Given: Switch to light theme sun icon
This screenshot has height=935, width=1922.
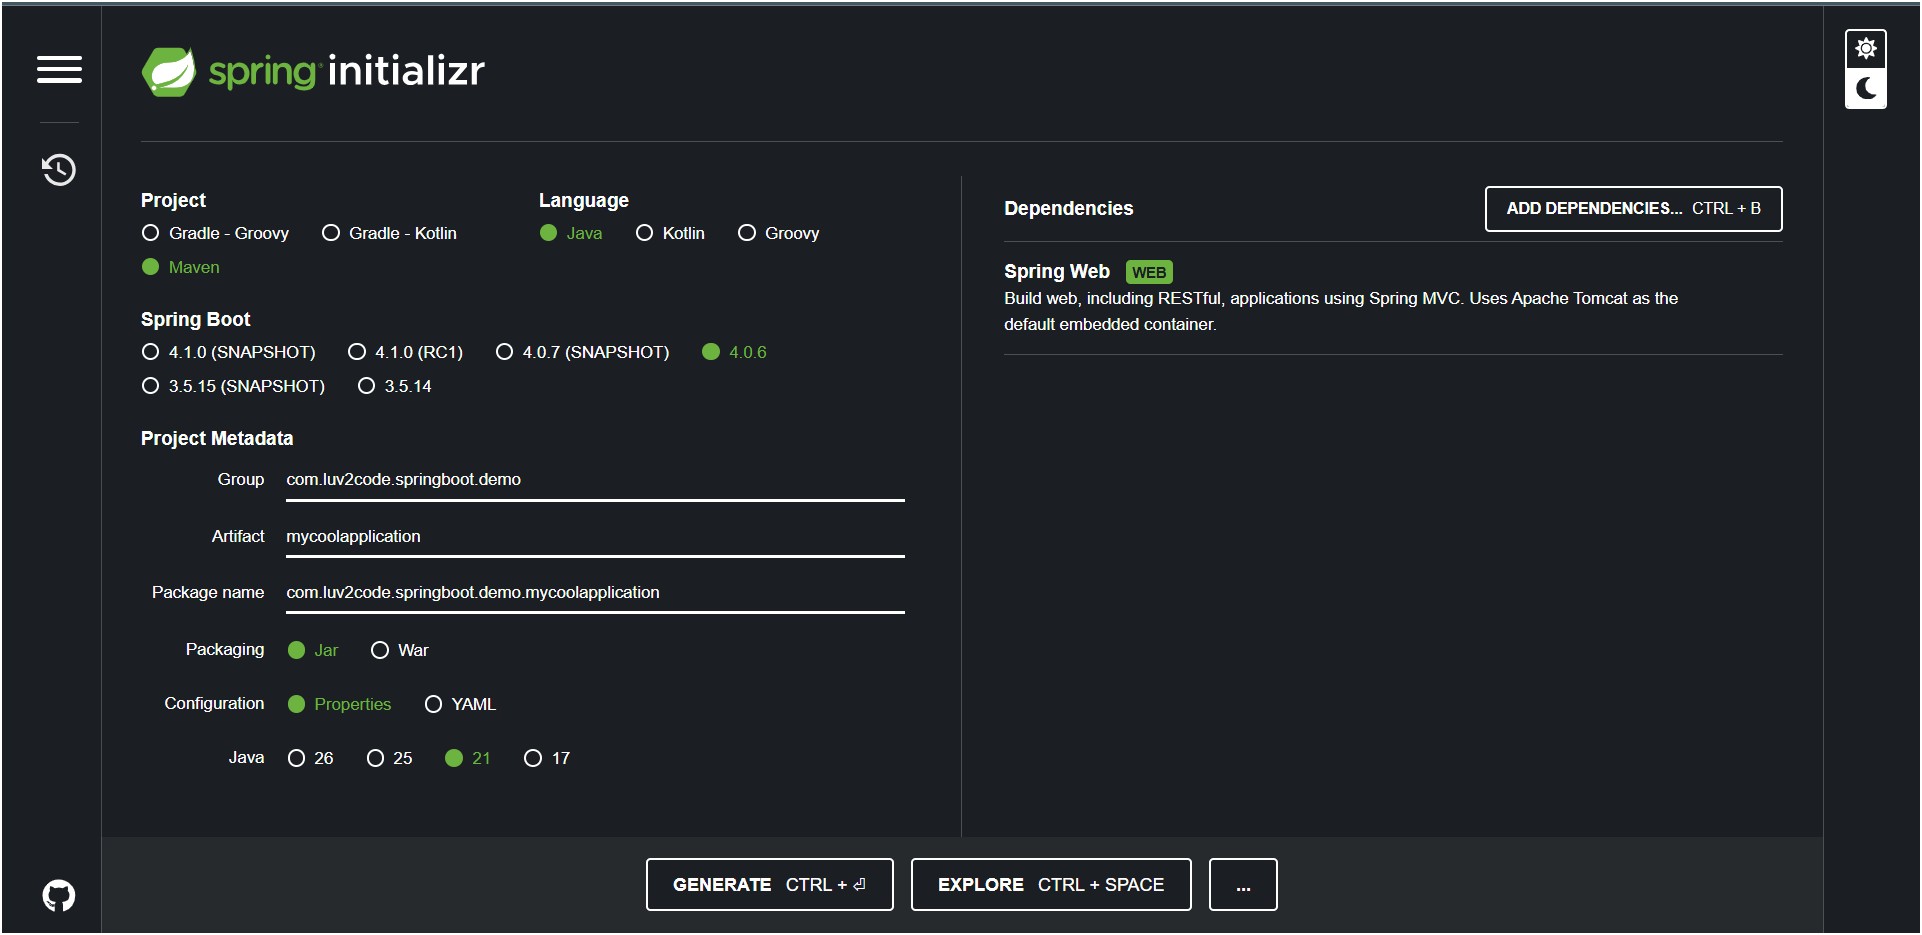Looking at the screenshot, I should [x=1865, y=49].
